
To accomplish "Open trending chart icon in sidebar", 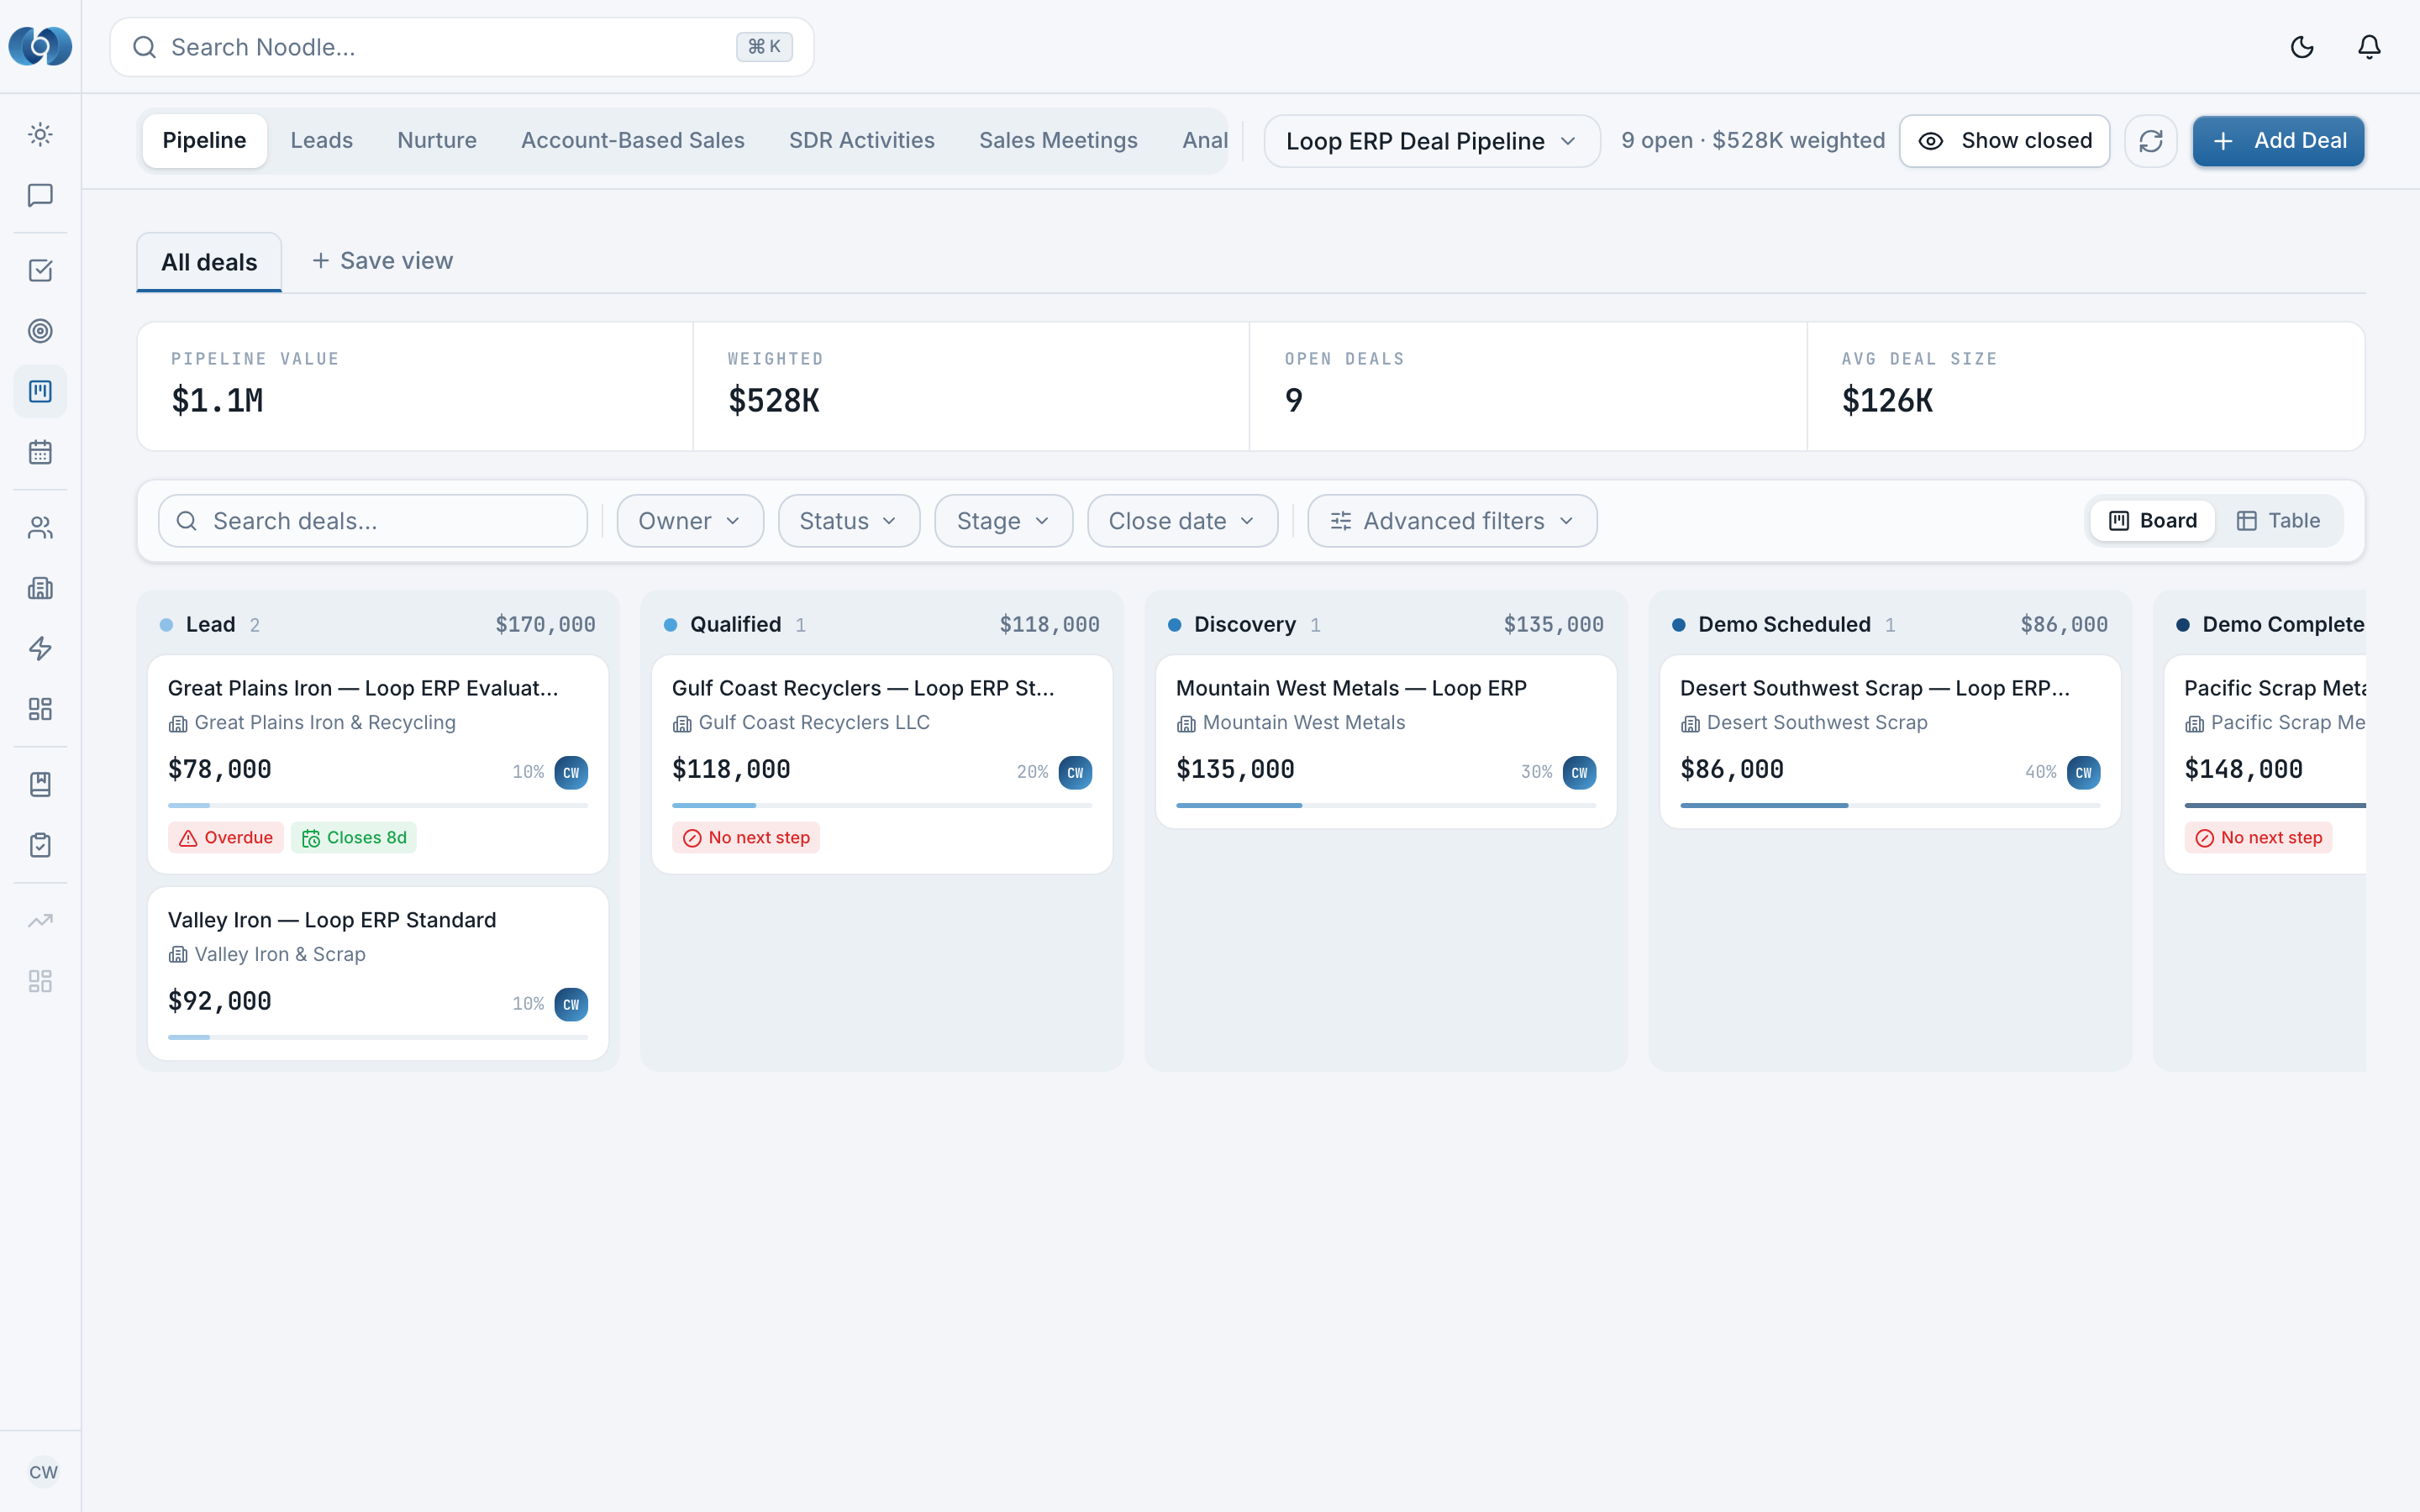I will (40, 920).
